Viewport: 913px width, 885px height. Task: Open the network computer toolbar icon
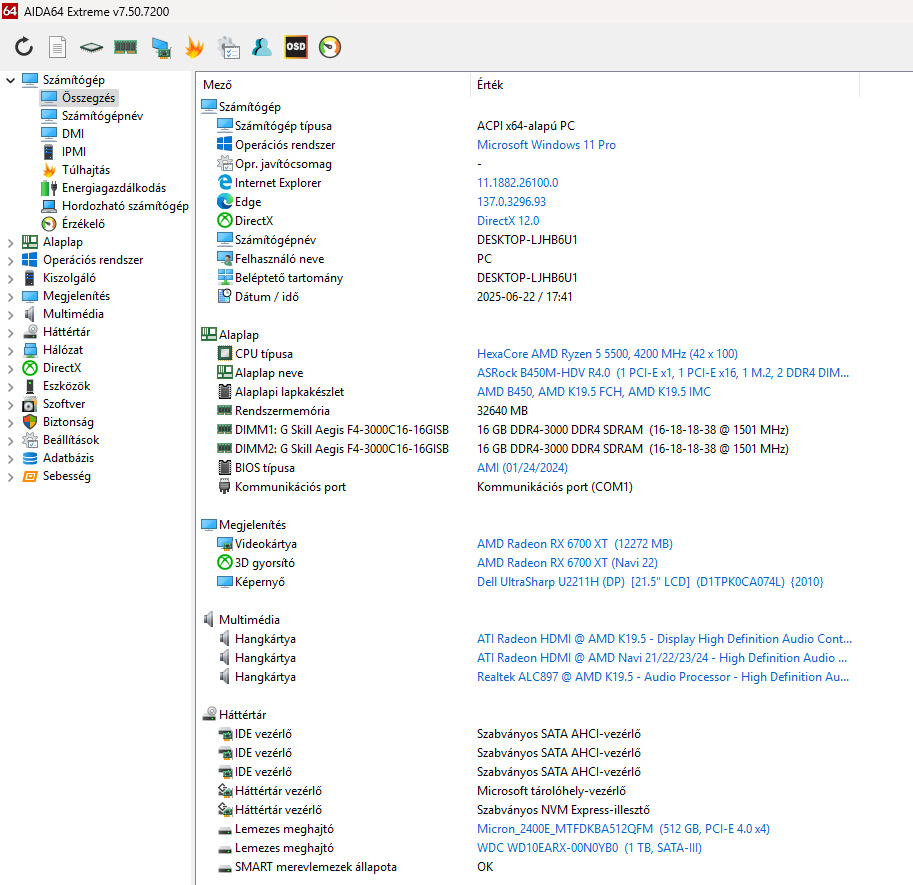[x=161, y=48]
